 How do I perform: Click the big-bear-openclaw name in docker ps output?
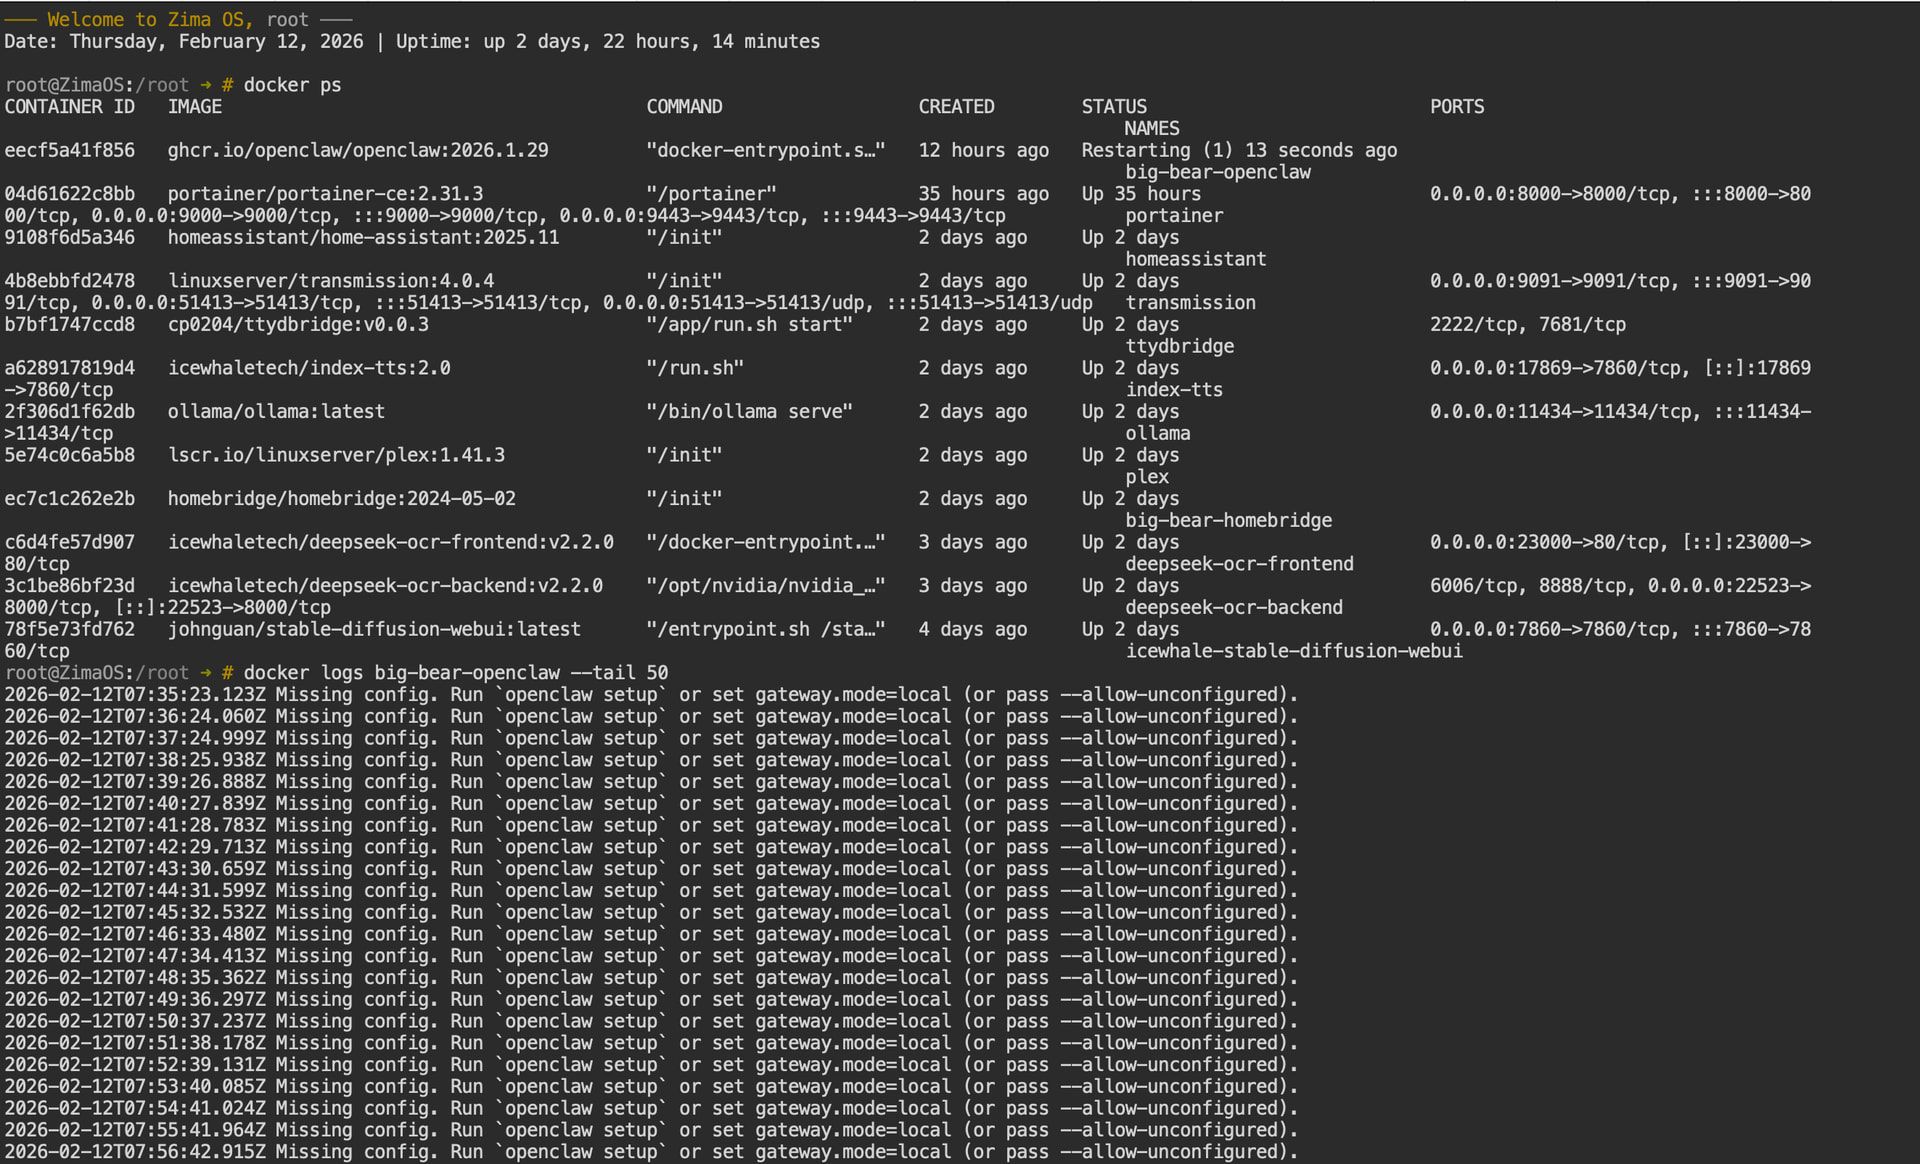pyautogui.click(x=1218, y=172)
